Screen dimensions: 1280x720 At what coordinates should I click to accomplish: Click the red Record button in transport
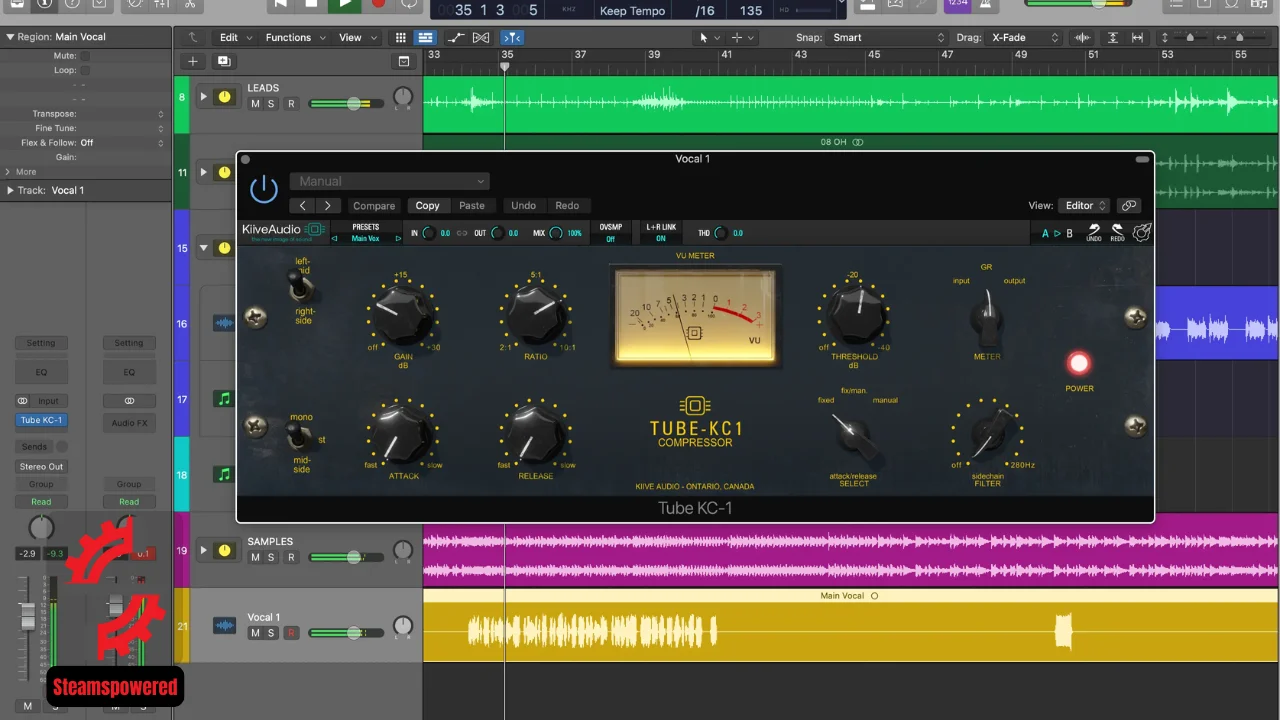pos(378,4)
